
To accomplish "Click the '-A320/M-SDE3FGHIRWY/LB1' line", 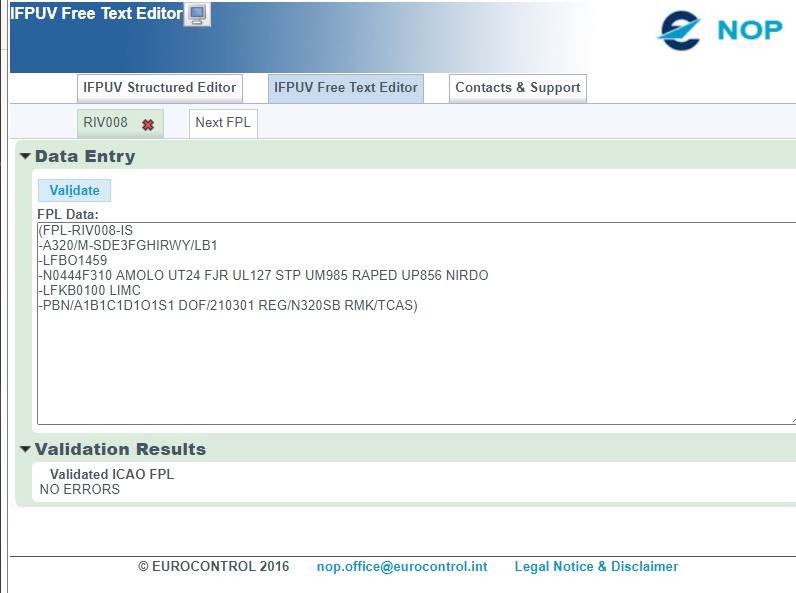I will point(128,246).
